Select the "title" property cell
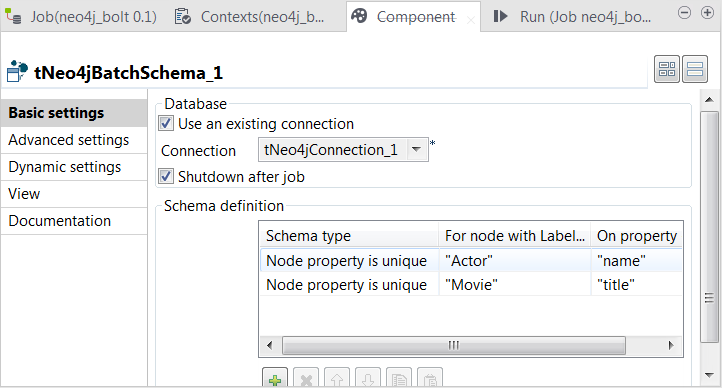 click(637, 284)
